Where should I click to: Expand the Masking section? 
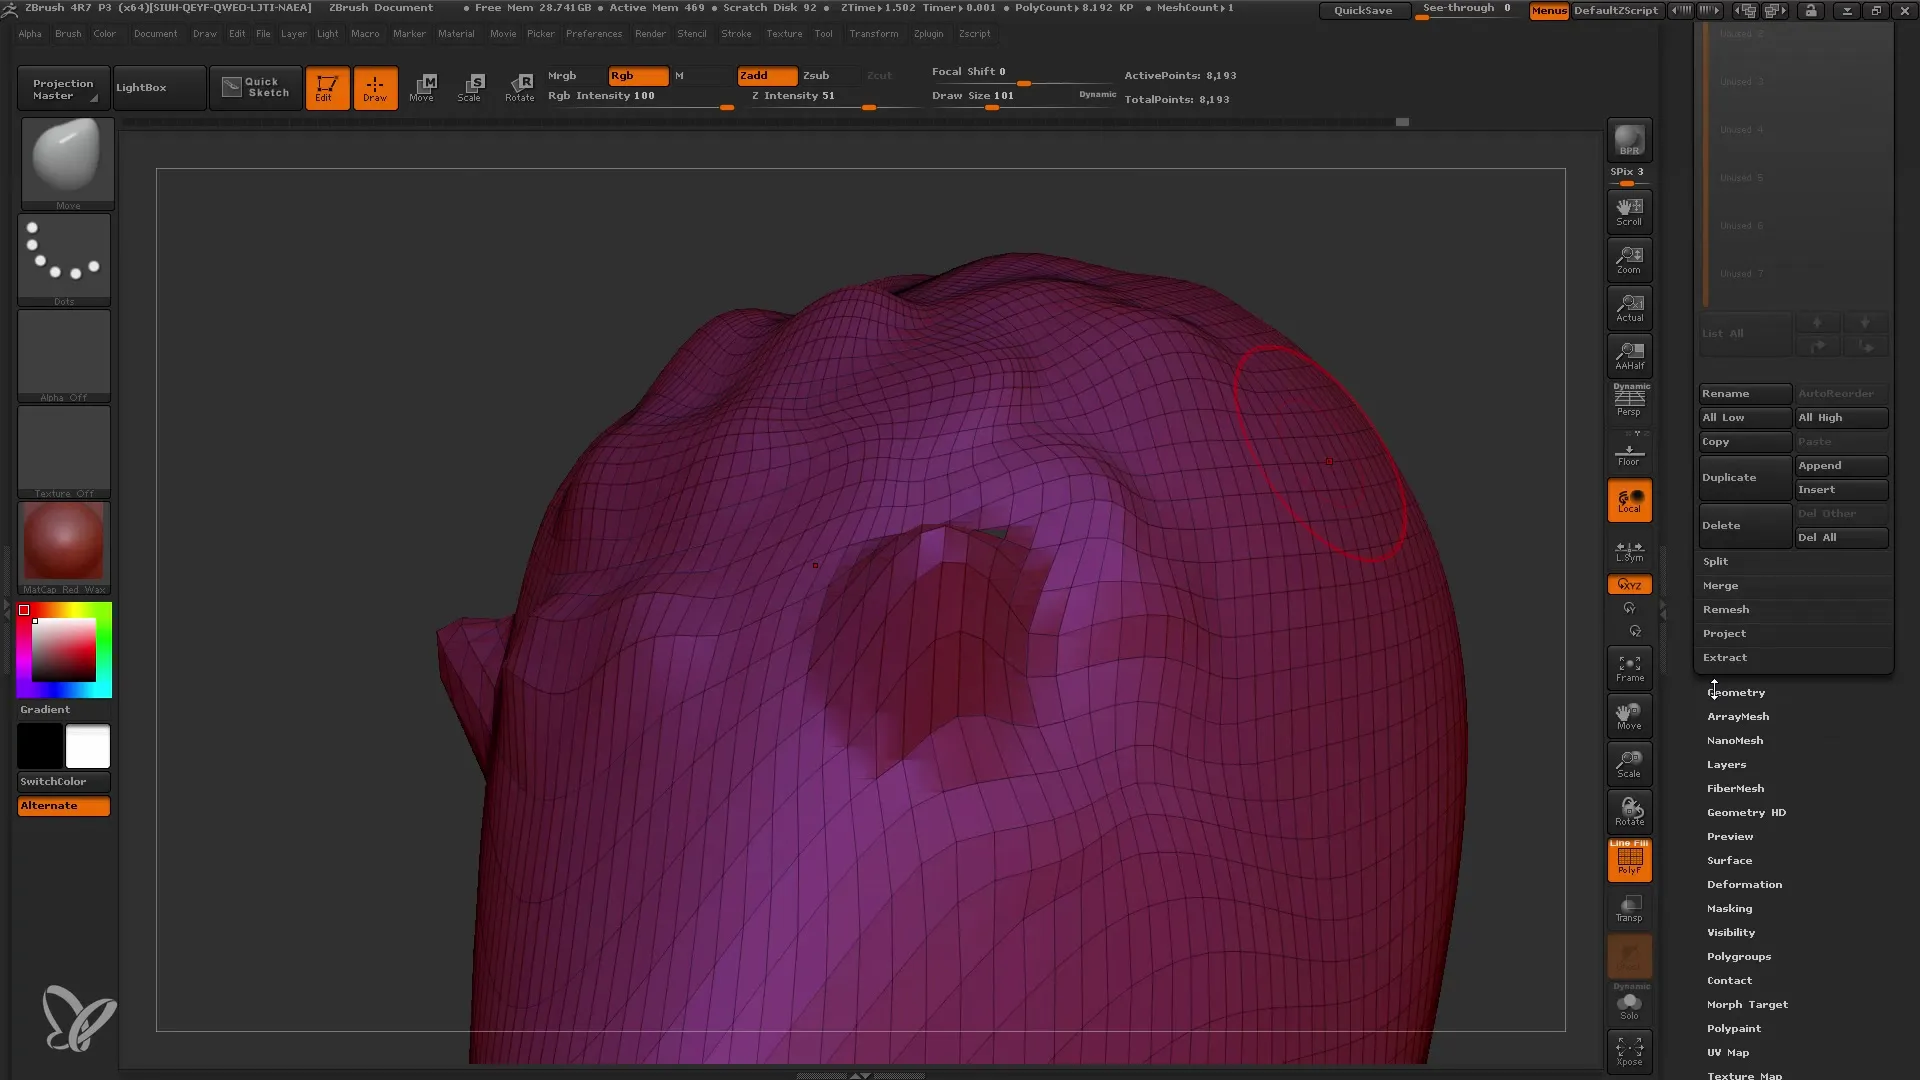coord(1730,907)
